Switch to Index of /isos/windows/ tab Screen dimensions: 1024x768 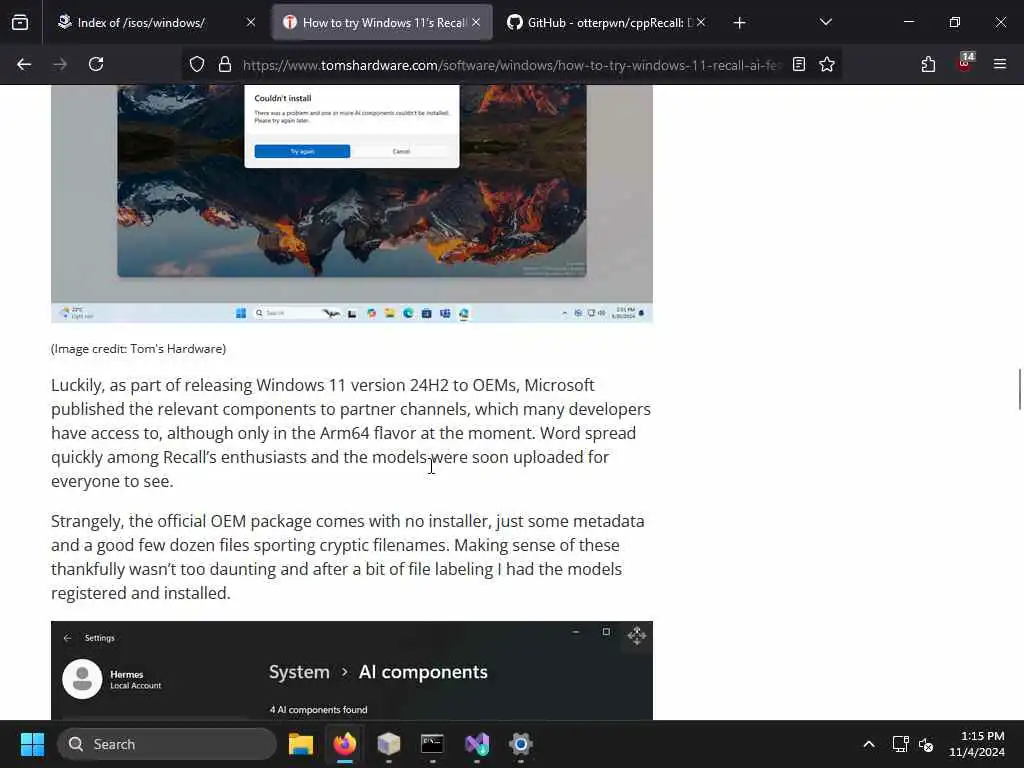click(x=155, y=23)
